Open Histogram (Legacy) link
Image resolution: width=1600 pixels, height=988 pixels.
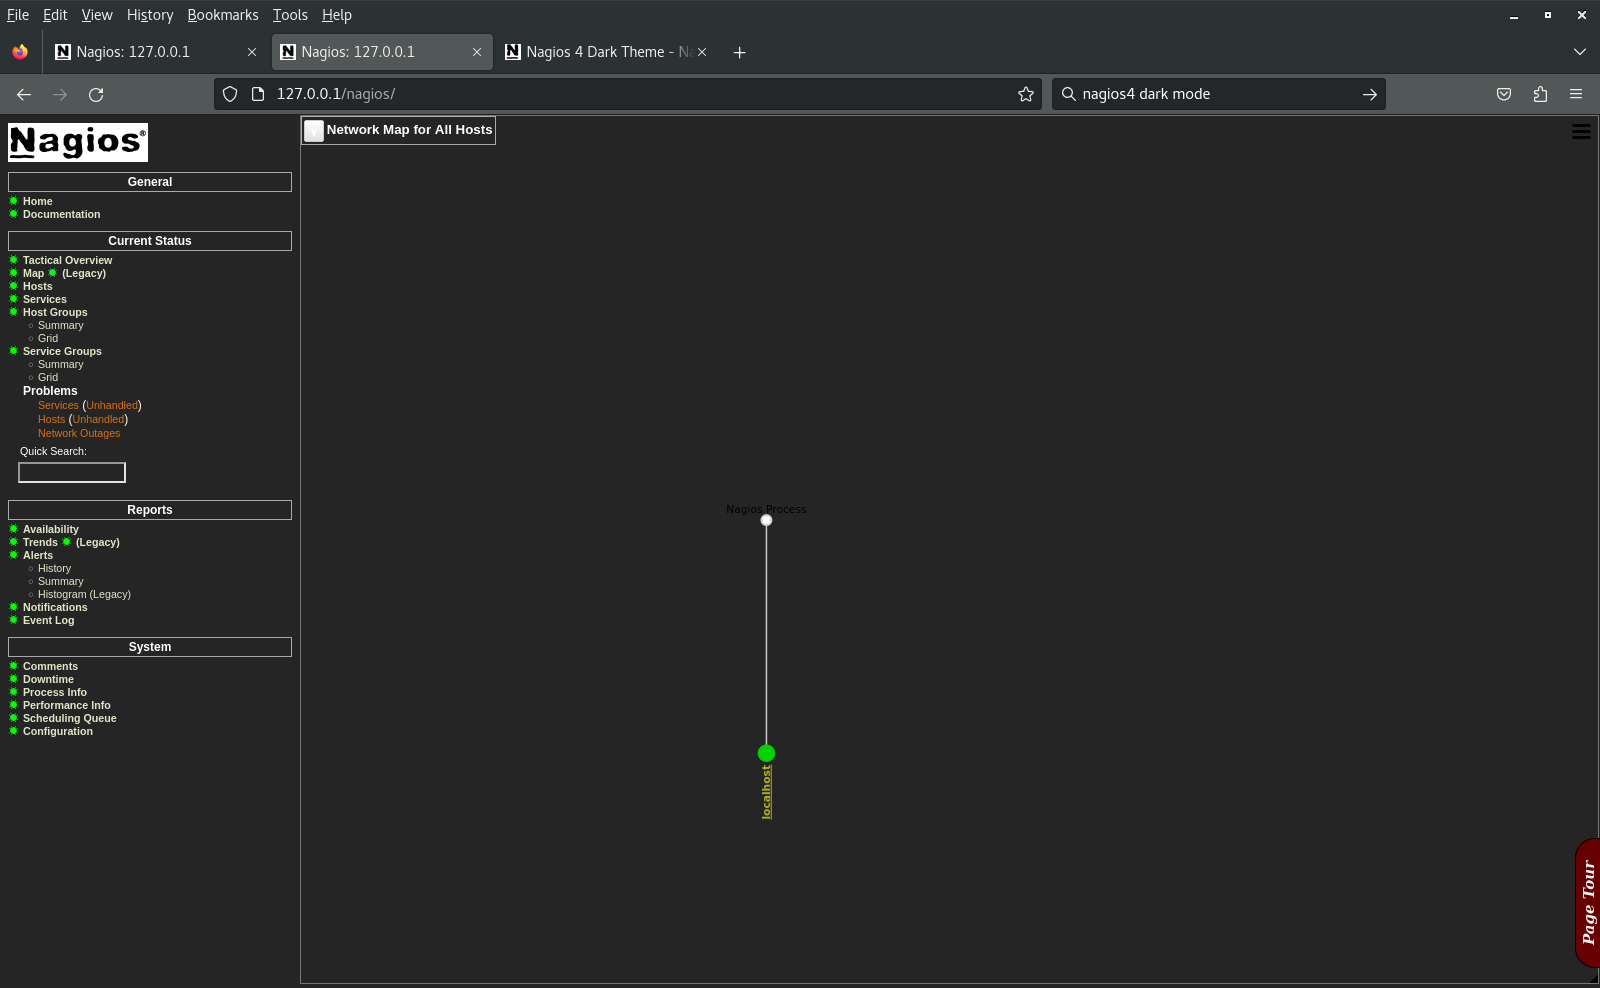click(84, 594)
